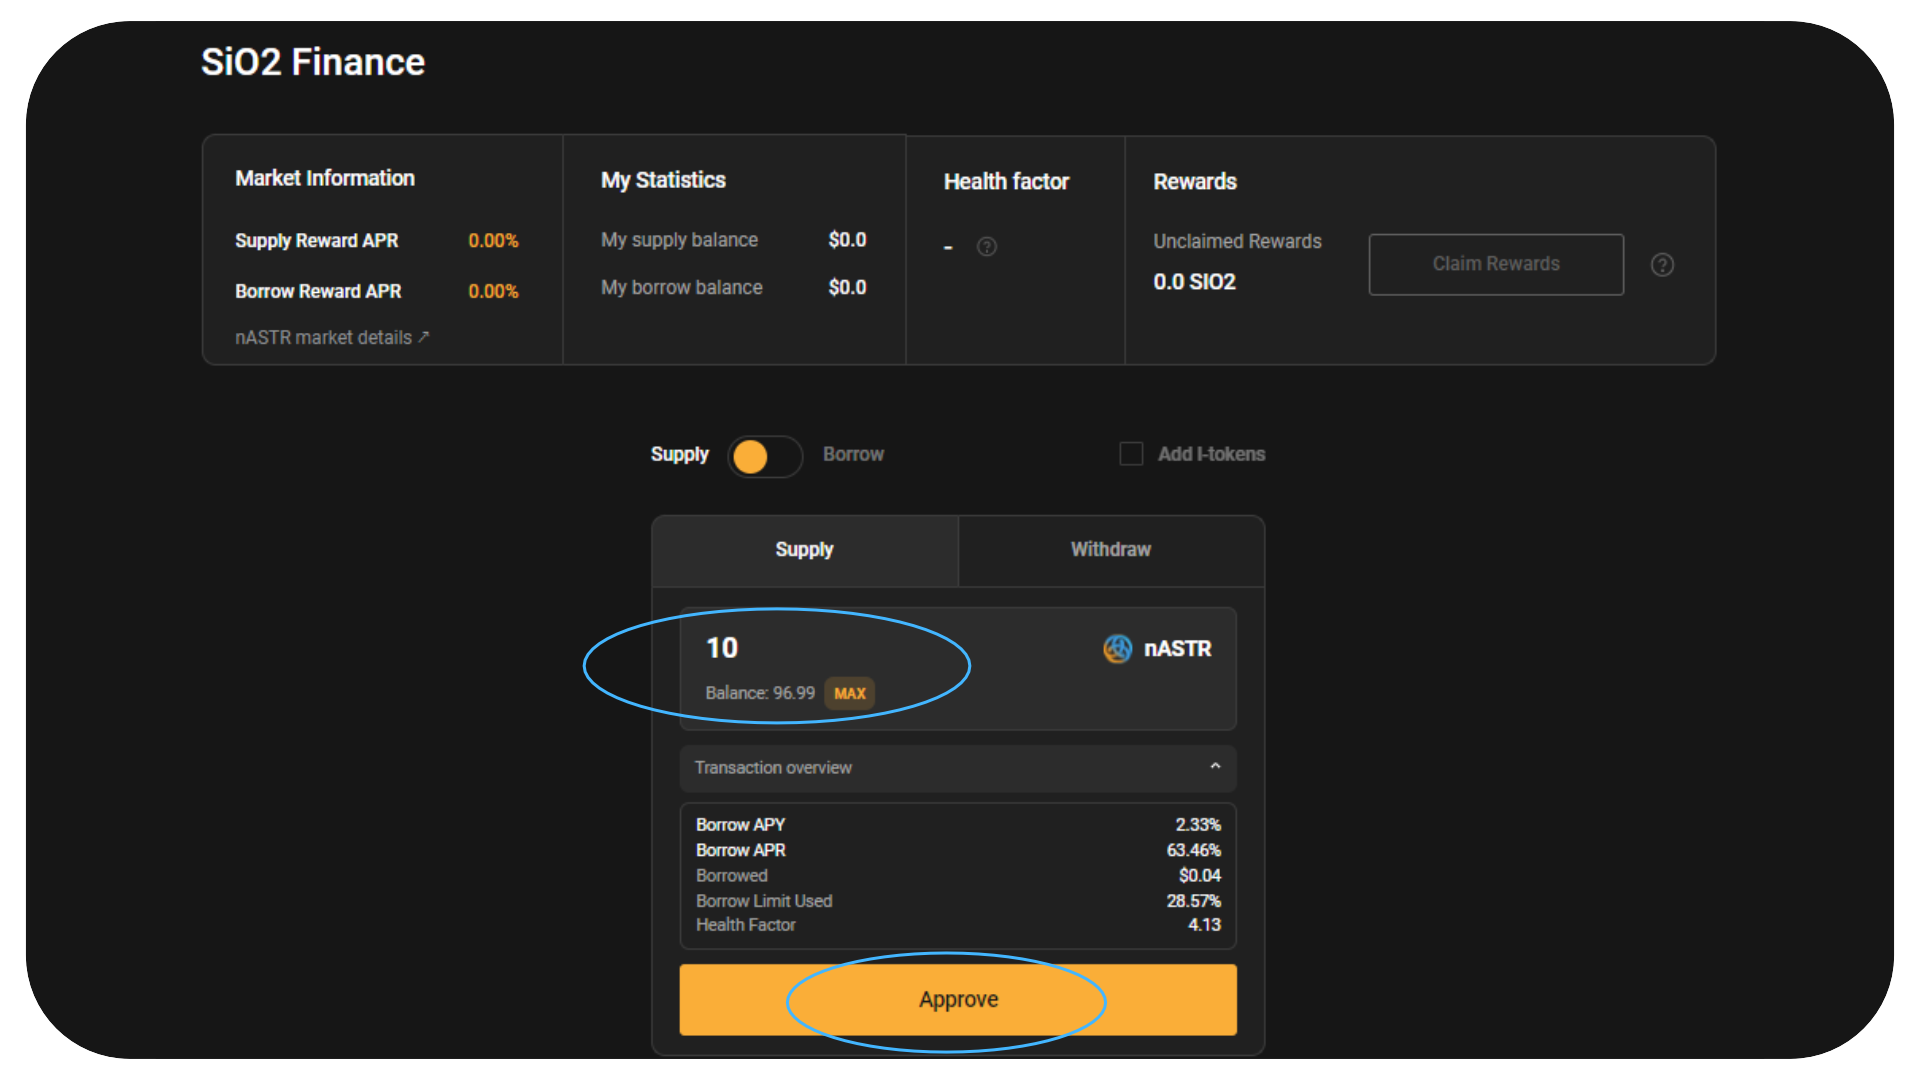Viewport: 1920px width, 1080px height.
Task: Open nASTR market details link
Action: 323,338
